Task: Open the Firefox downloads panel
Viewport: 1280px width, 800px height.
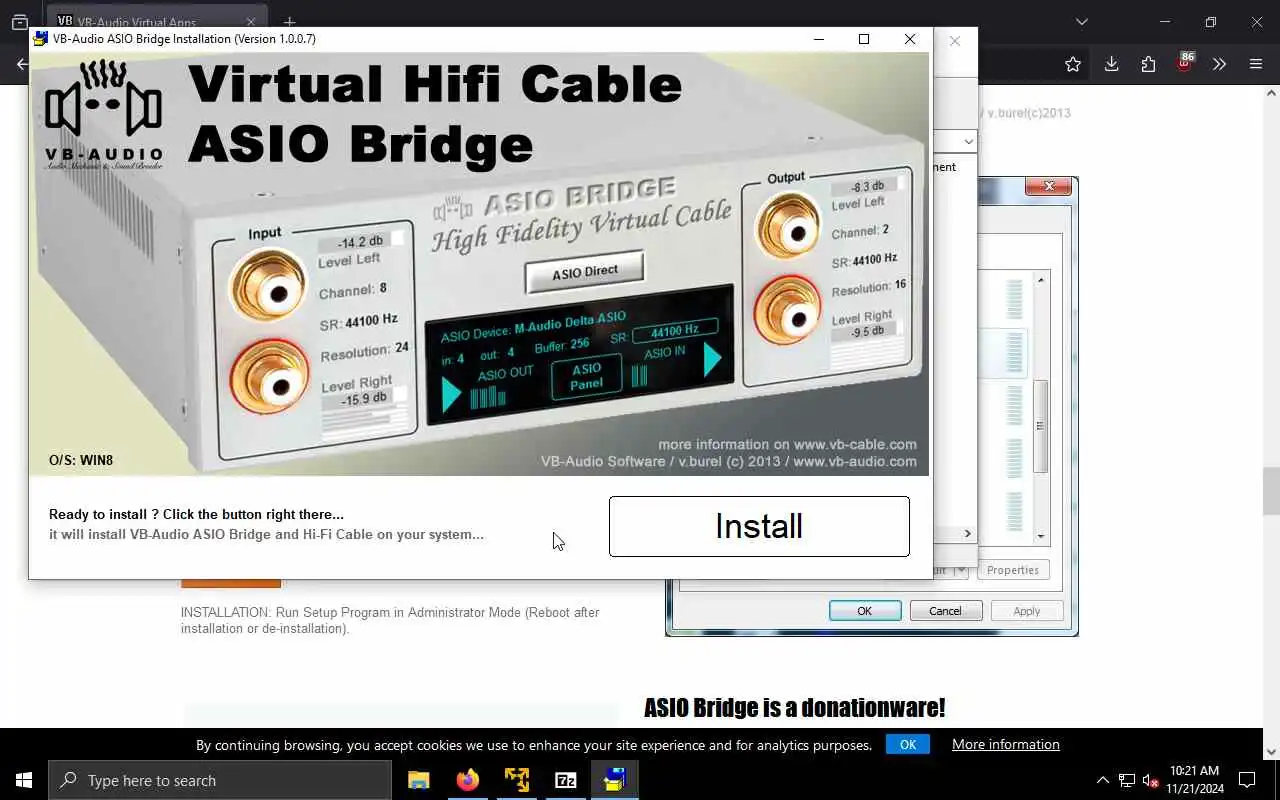Action: (x=1111, y=64)
